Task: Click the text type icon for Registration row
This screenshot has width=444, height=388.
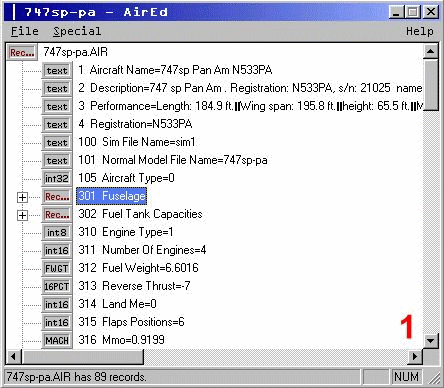Action: click(57, 125)
